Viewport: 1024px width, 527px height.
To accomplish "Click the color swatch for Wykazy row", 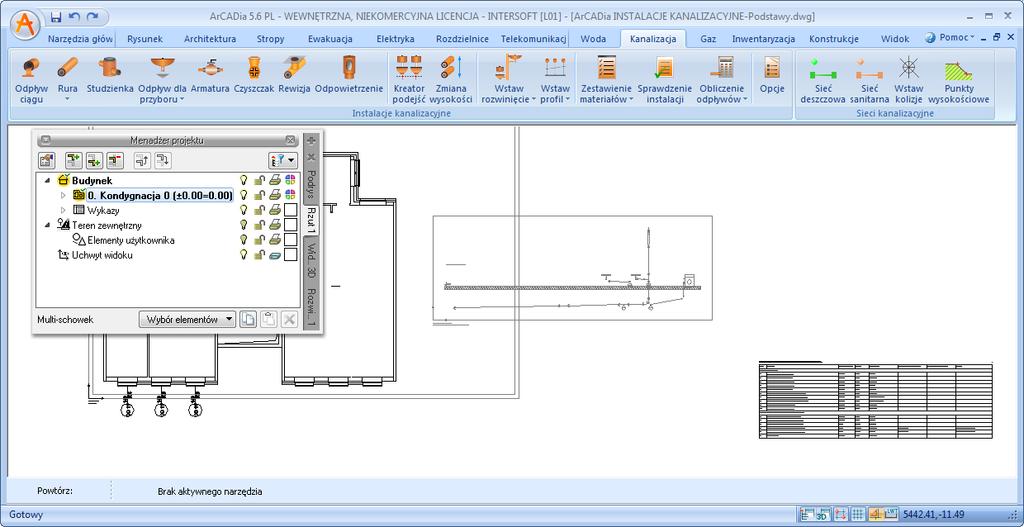I will pos(291,210).
